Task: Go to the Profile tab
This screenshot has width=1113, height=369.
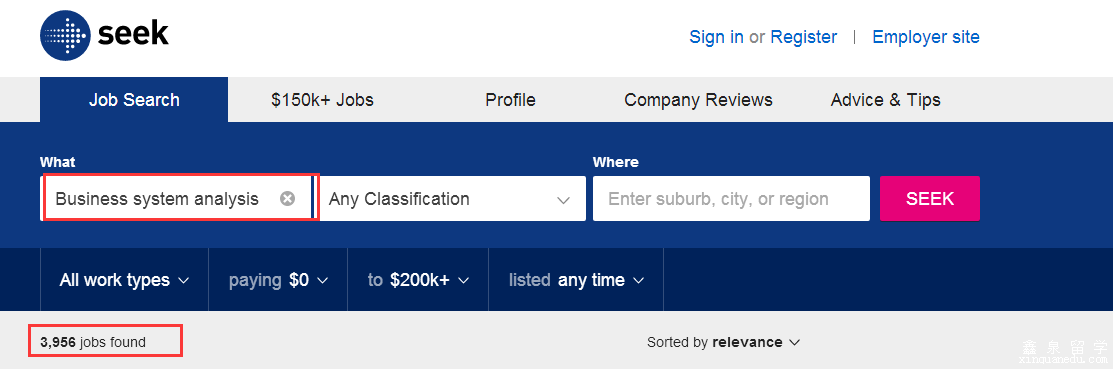Action: click(510, 100)
